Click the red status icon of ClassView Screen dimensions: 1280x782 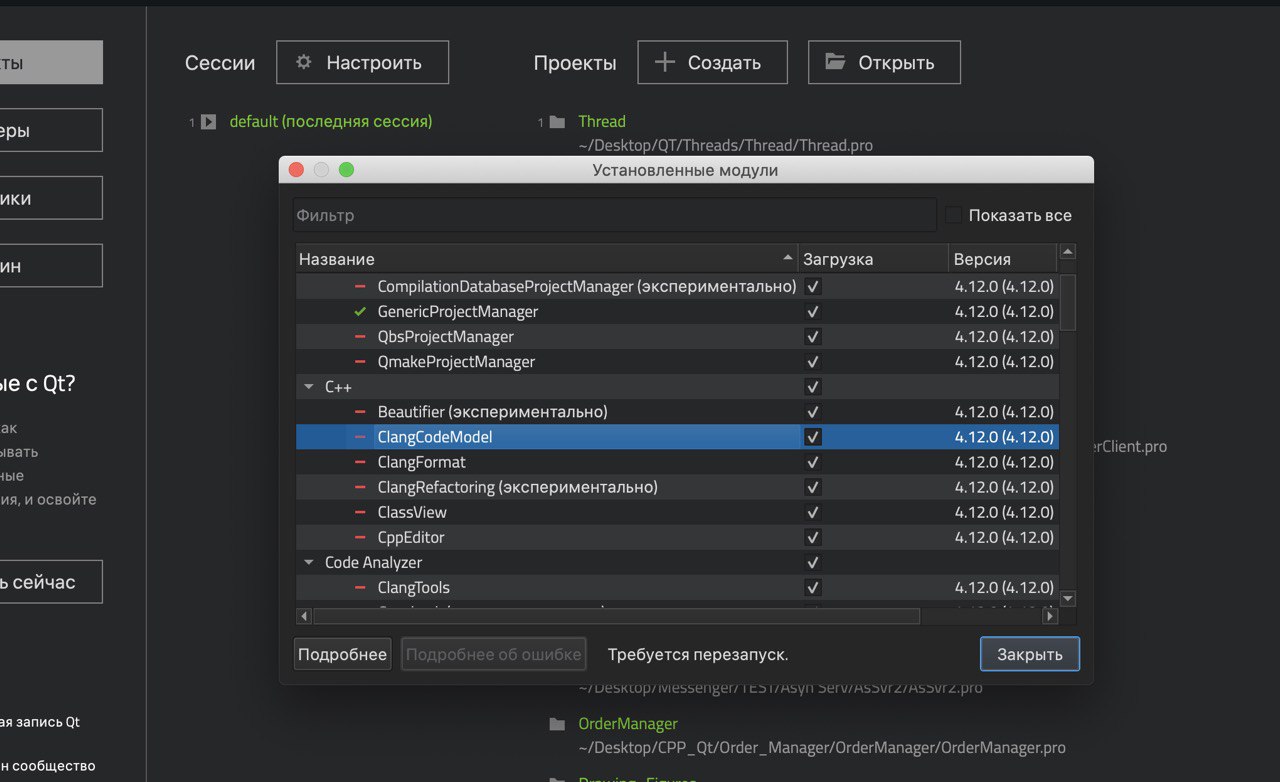point(360,512)
